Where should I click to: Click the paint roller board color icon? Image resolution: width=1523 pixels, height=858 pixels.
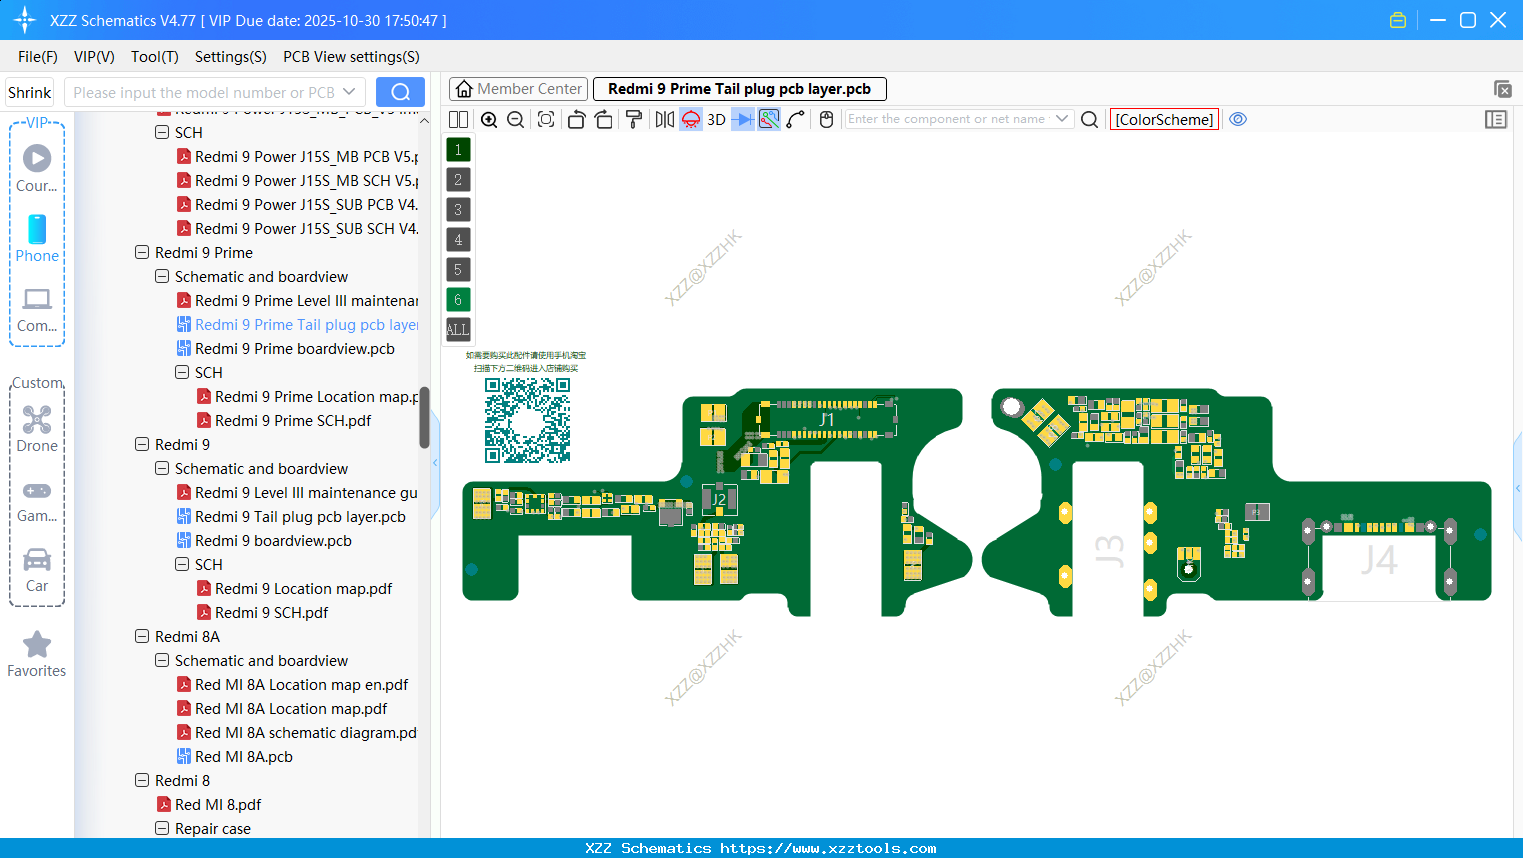(633, 119)
